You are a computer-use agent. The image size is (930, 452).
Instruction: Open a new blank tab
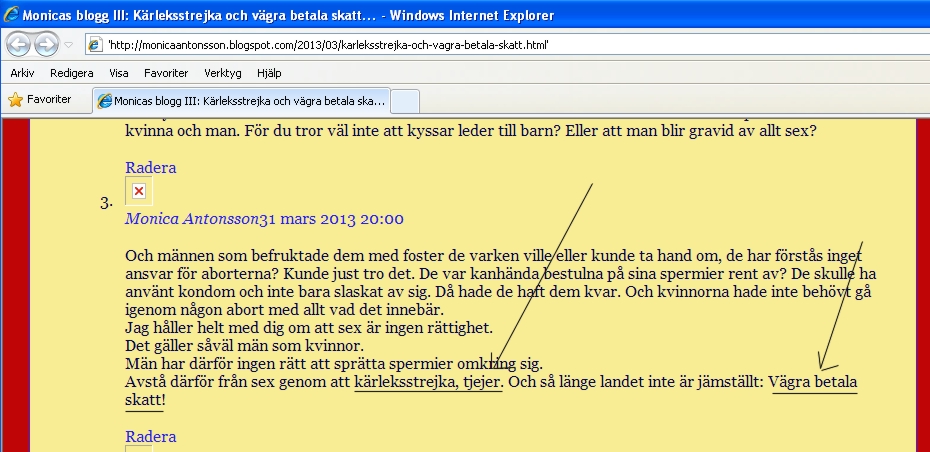[406, 101]
